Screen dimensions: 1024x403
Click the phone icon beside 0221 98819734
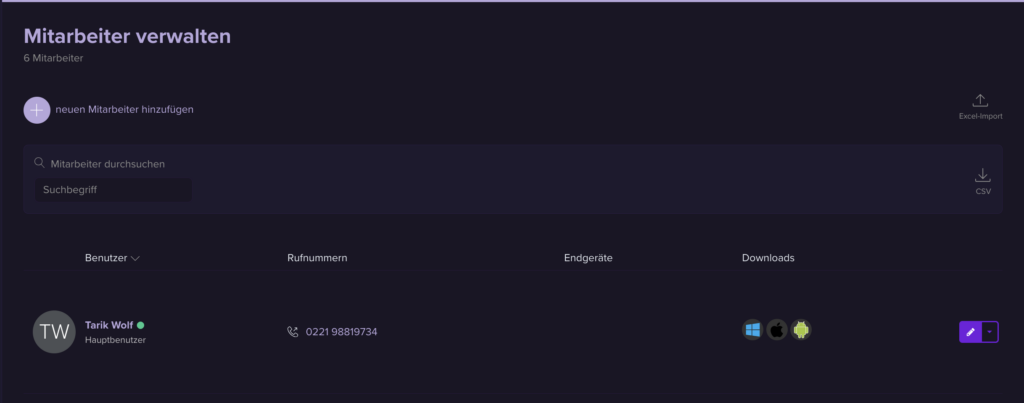tap(293, 332)
